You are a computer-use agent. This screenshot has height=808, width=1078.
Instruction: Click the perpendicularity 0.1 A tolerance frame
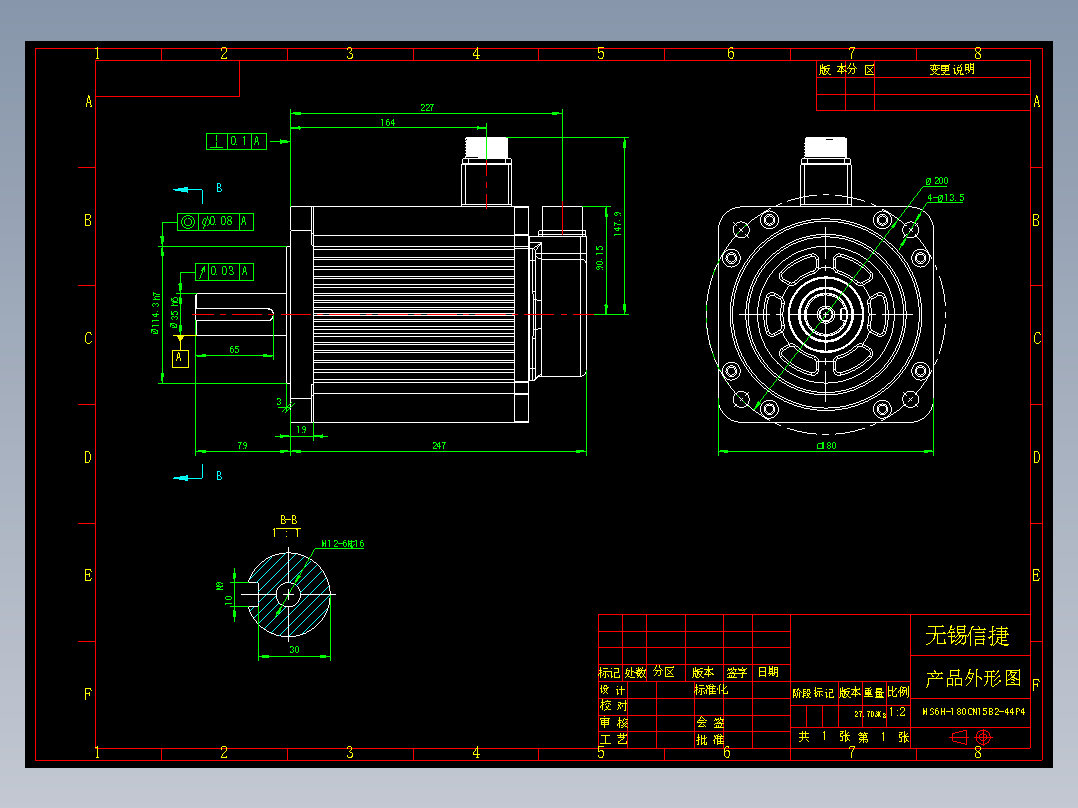(236, 141)
